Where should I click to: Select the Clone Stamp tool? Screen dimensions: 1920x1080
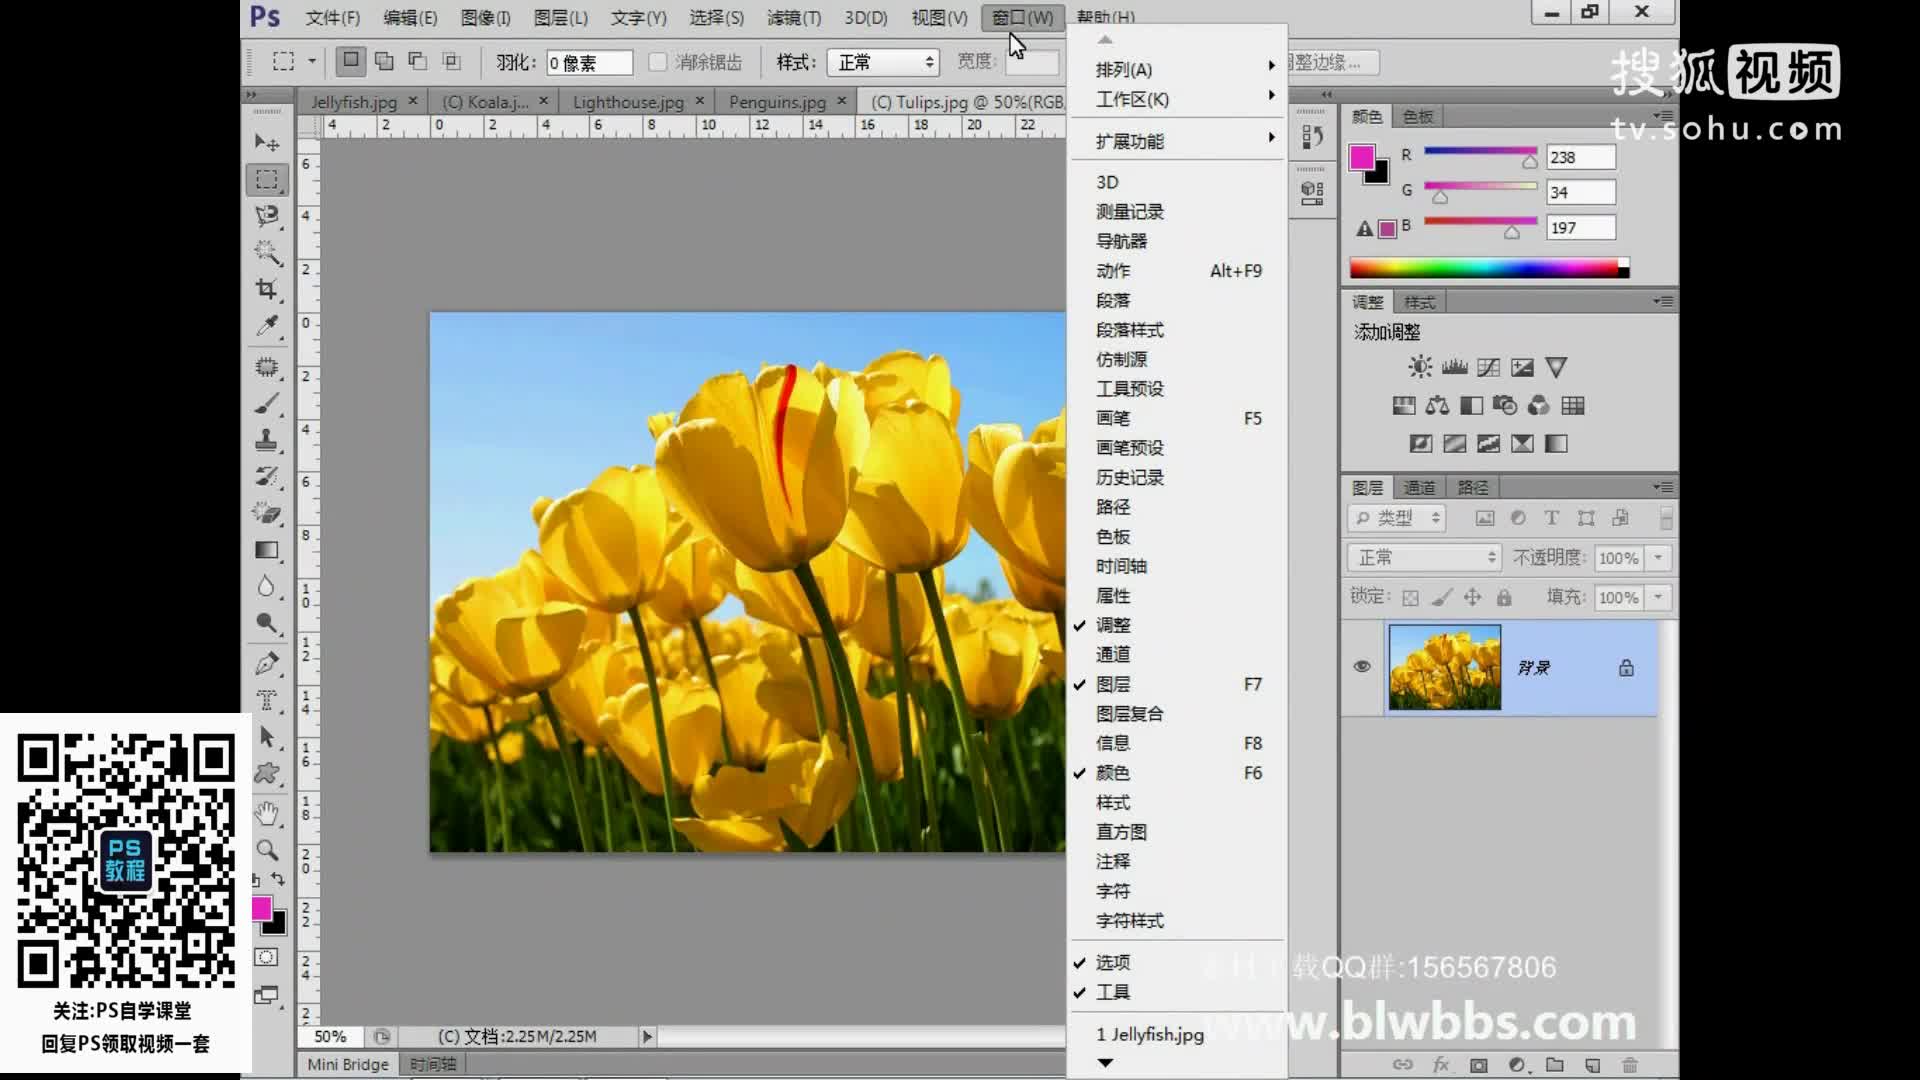pyautogui.click(x=266, y=440)
